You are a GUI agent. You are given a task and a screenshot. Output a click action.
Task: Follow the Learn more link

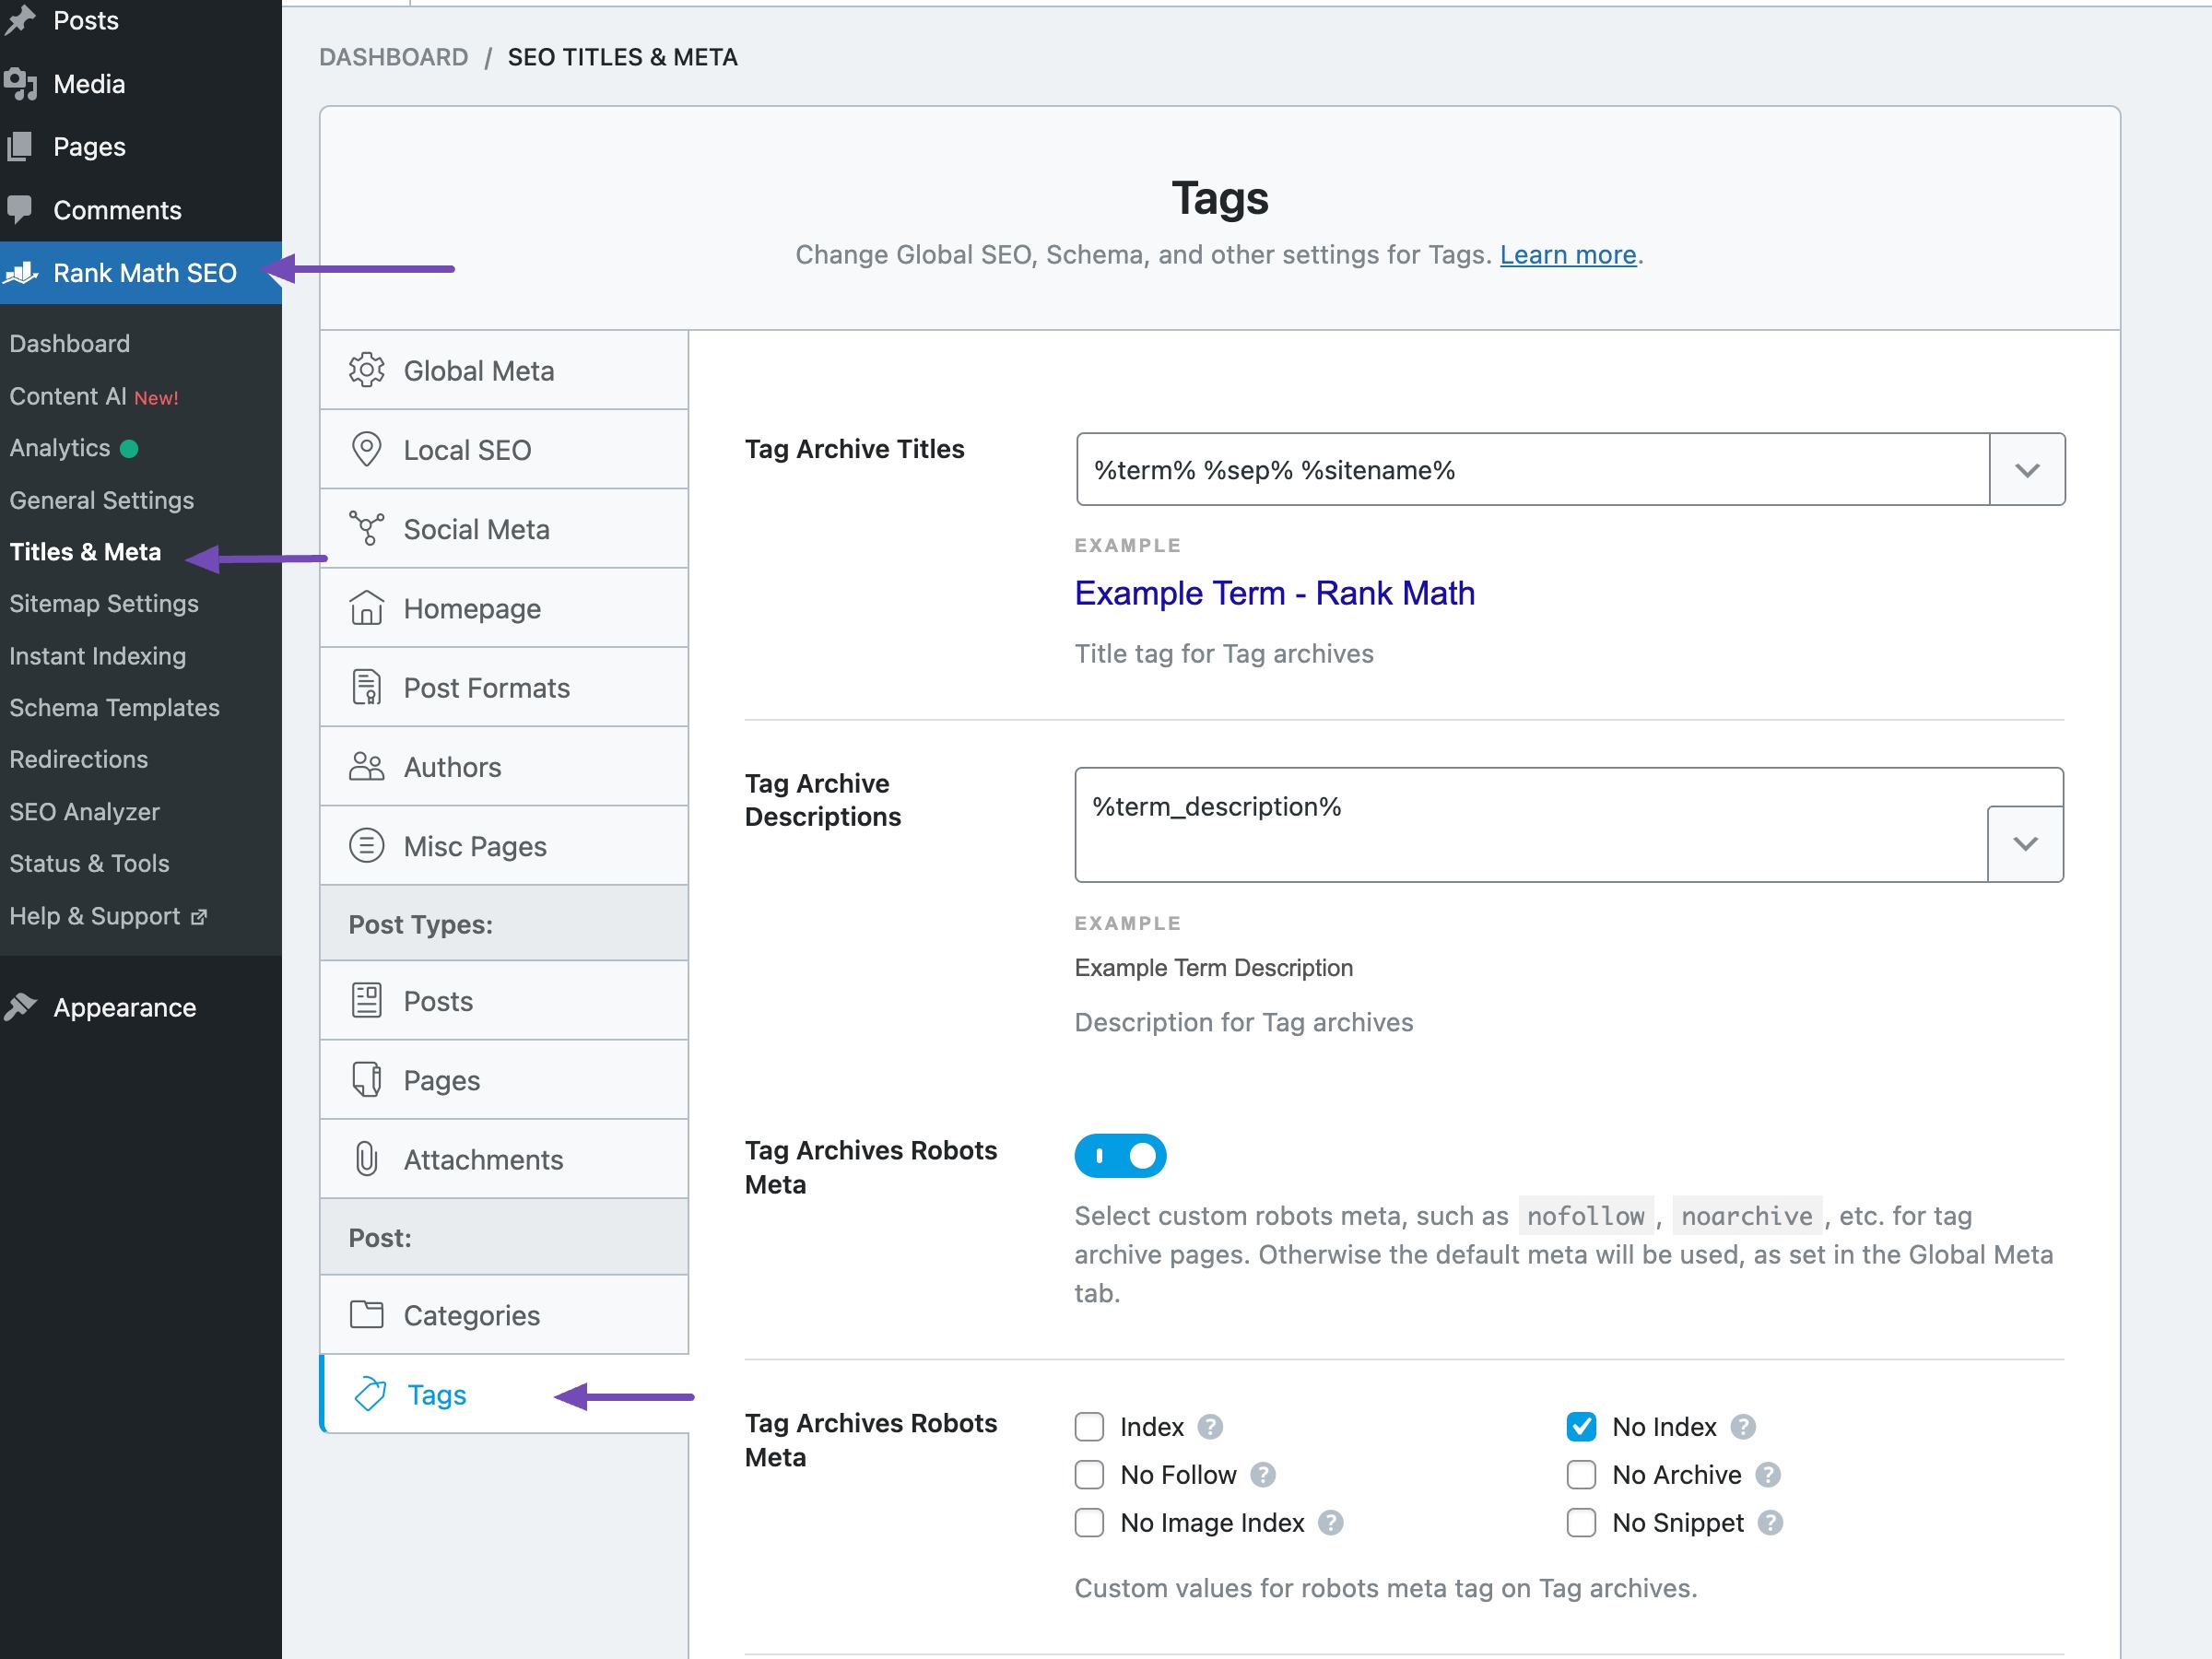point(1567,255)
